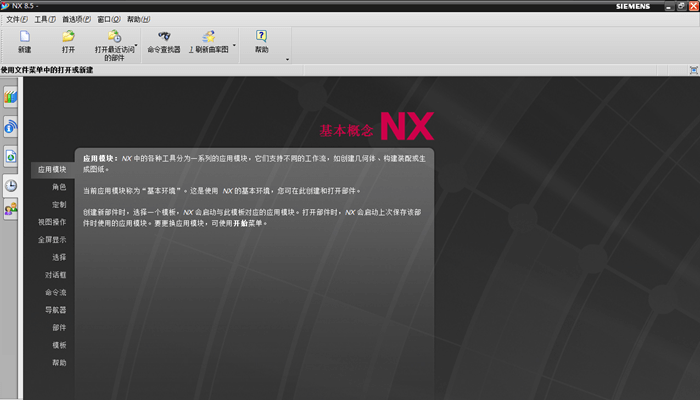Click the New (新建) file icon

[25, 36]
